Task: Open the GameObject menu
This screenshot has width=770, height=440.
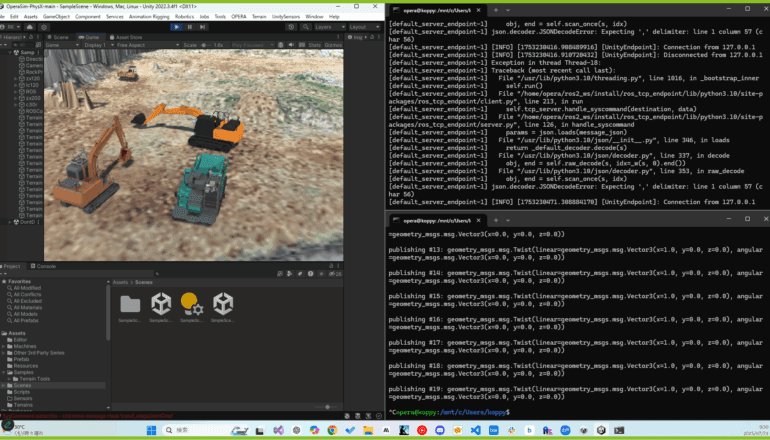Action: (x=56, y=16)
